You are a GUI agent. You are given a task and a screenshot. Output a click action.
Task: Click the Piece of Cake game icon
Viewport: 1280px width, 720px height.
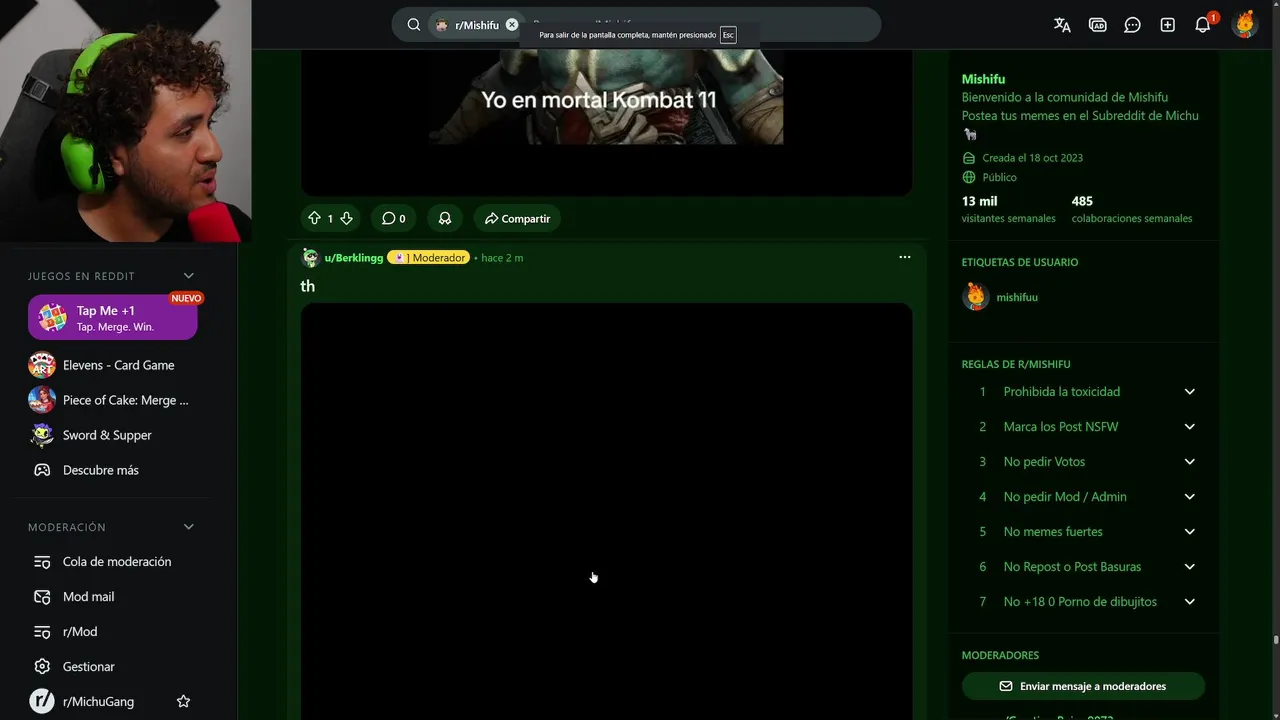(42, 400)
